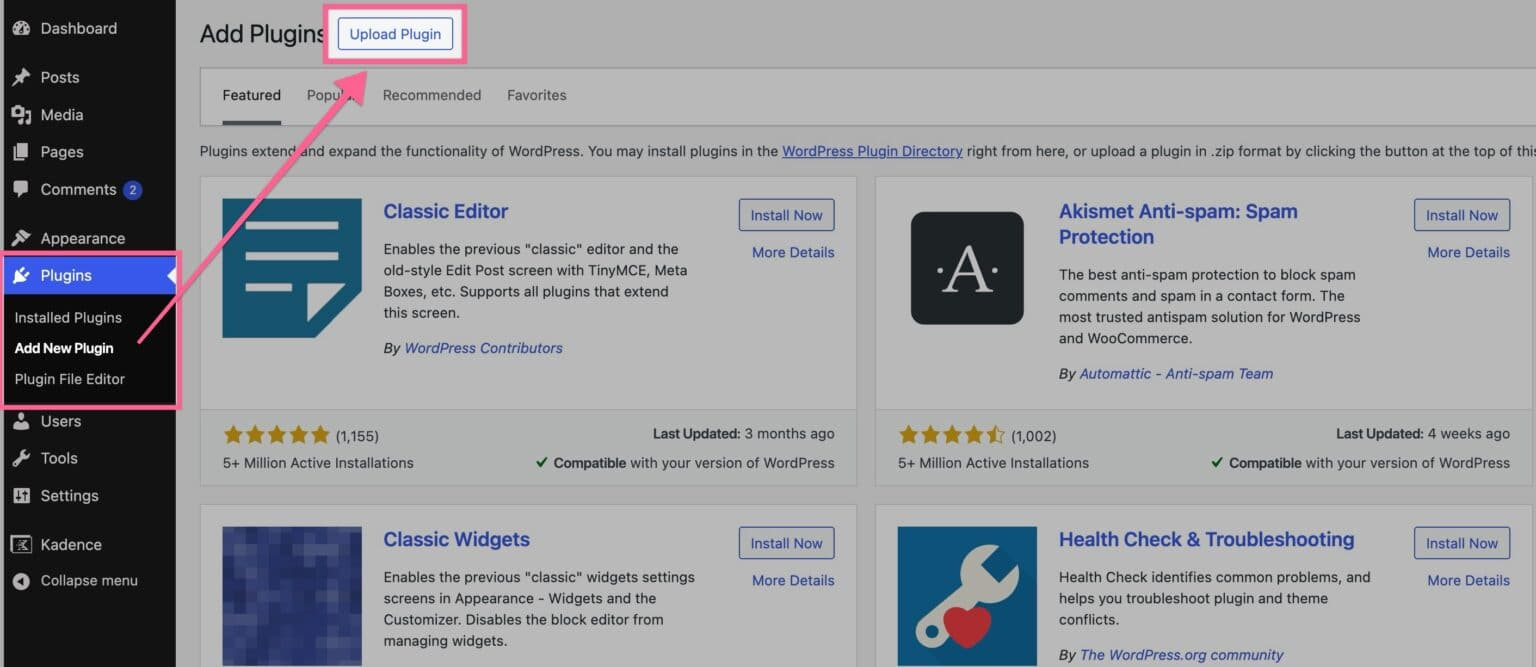The height and width of the screenshot is (667, 1536).
Task: Open Installed Plugins submenu item
Action: (x=68, y=317)
